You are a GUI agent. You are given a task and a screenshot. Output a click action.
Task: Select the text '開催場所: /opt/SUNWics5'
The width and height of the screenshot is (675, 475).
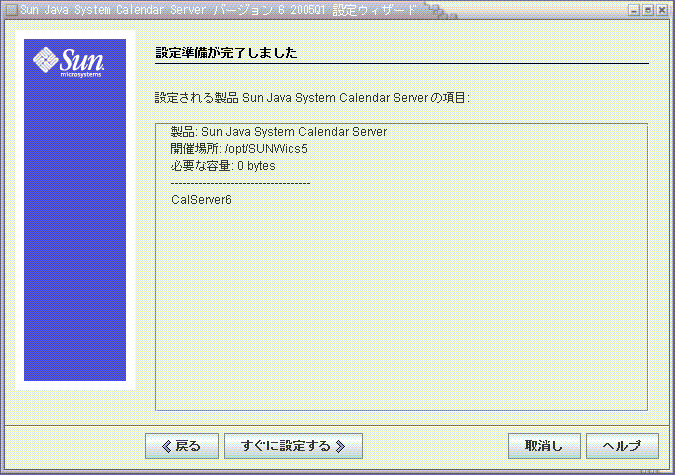(x=239, y=149)
